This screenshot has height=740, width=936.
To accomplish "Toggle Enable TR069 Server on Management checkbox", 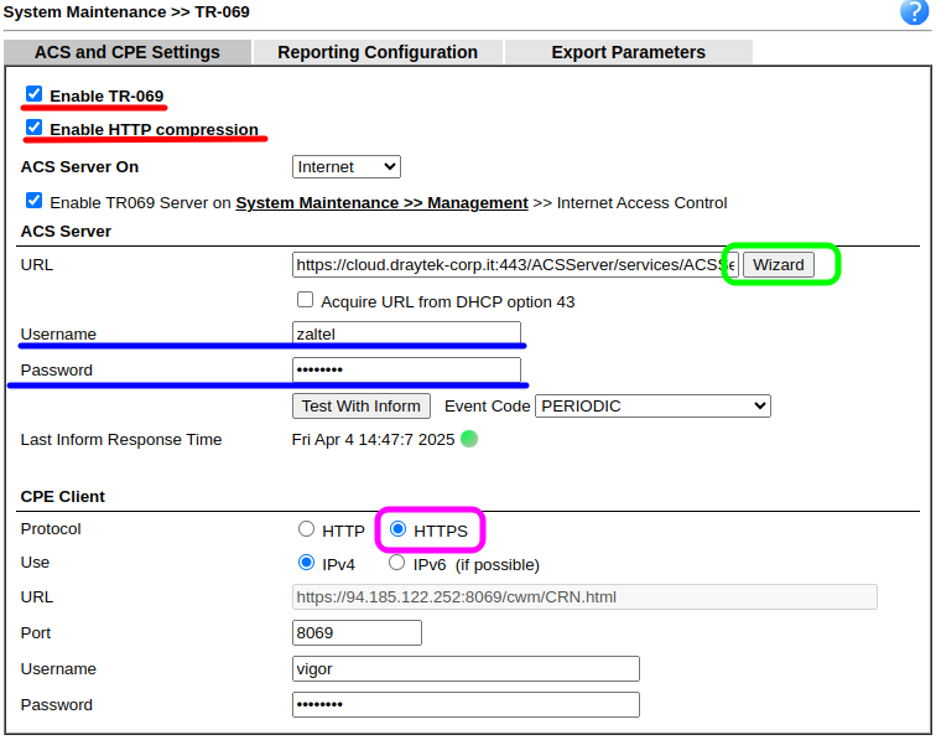I will pyautogui.click(x=34, y=201).
